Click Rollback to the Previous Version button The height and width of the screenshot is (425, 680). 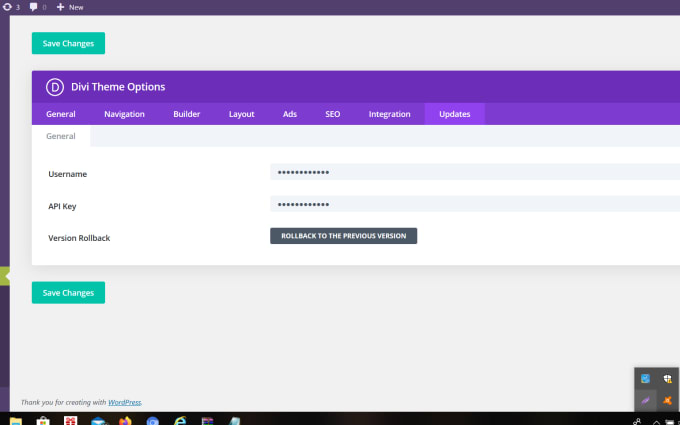pos(343,236)
